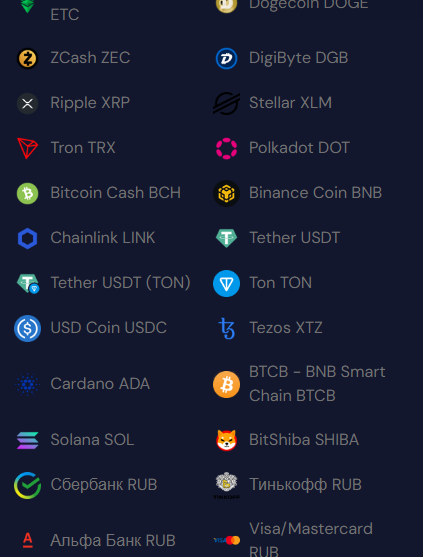Select the Ripple XRP icon
The height and width of the screenshot is (558, 423).
[x=27, y=103]
